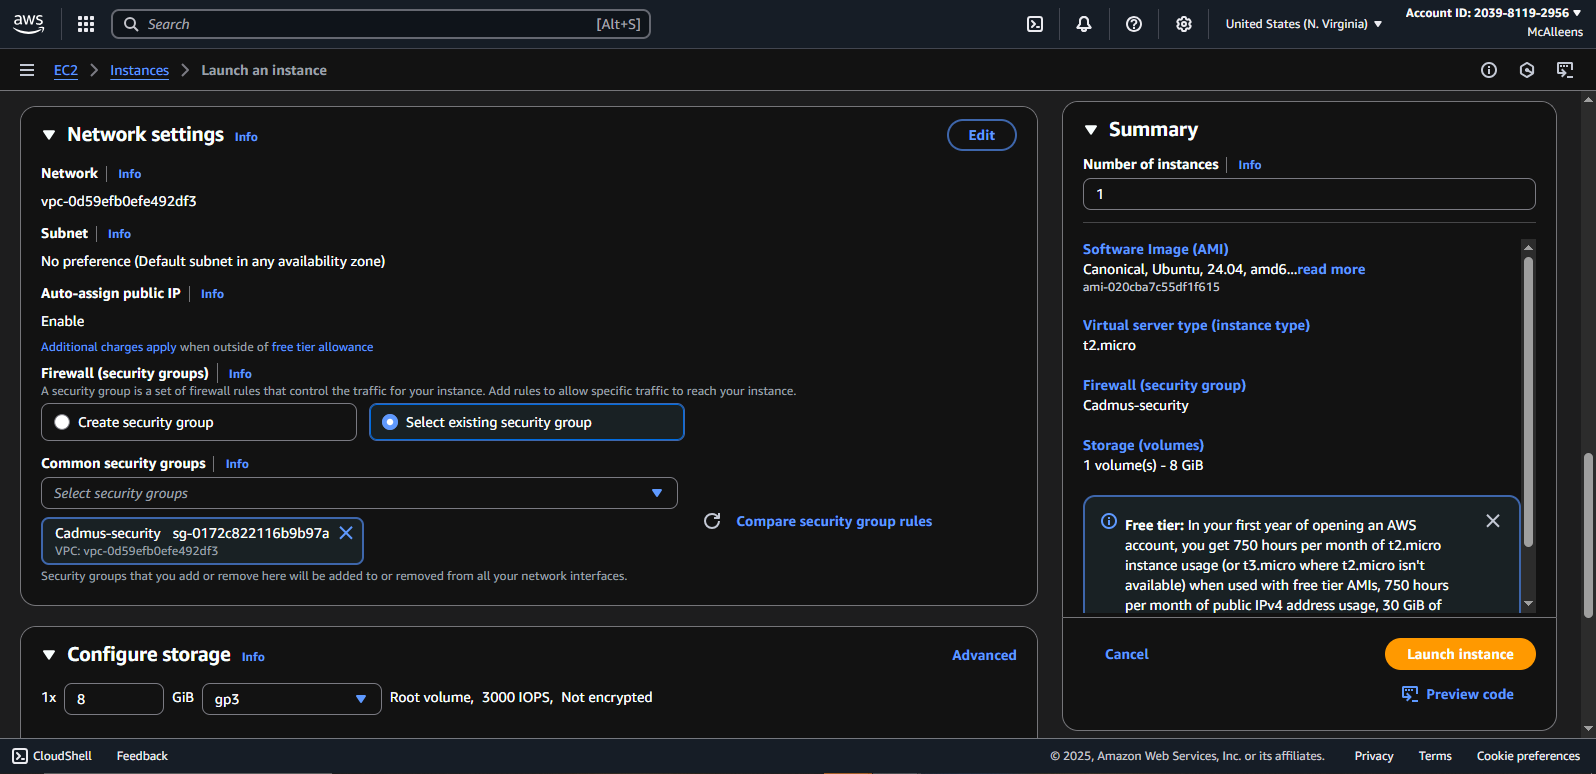Open the Info link next to Network settings
This screenshot has height=774, width=1596.
(x=246, y=137)
